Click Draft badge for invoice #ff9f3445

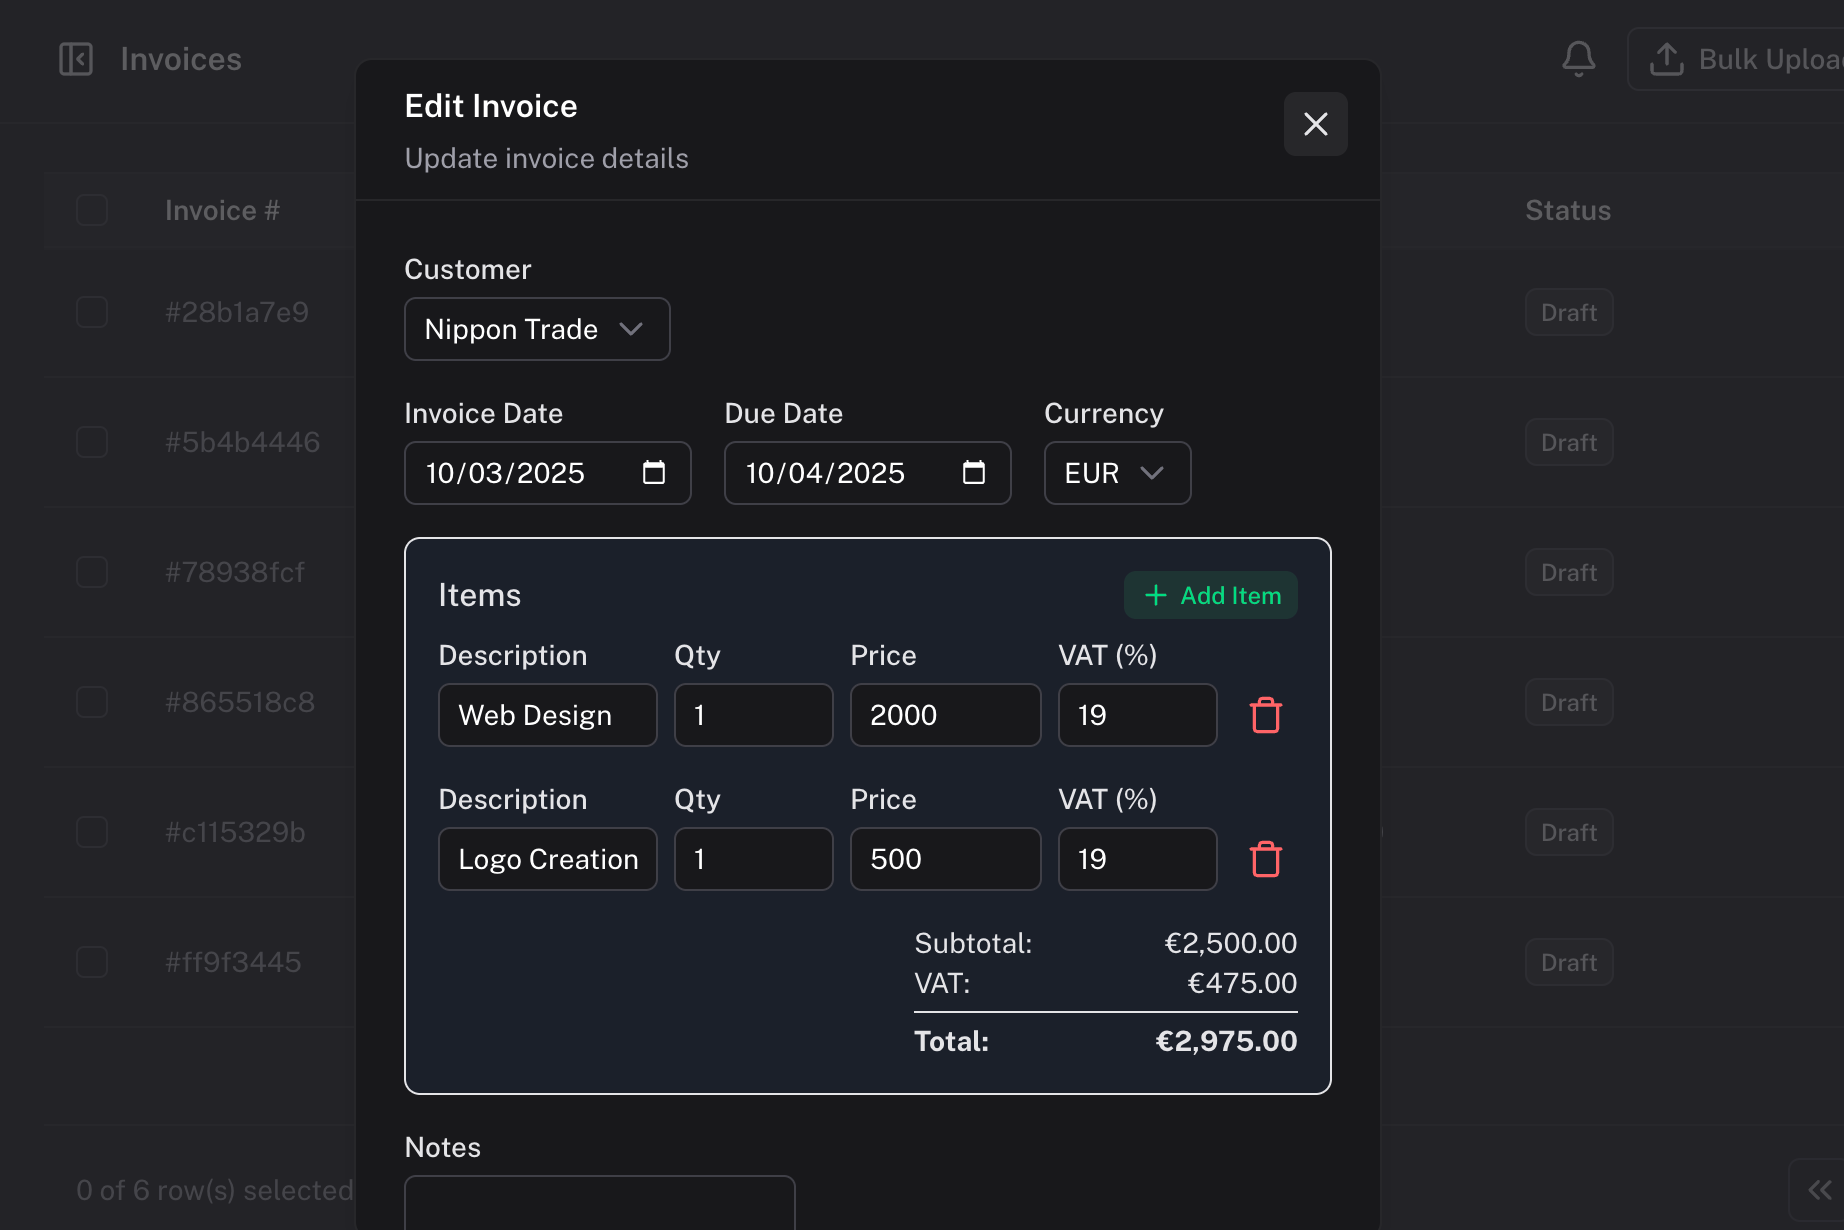coord(1569,962)
